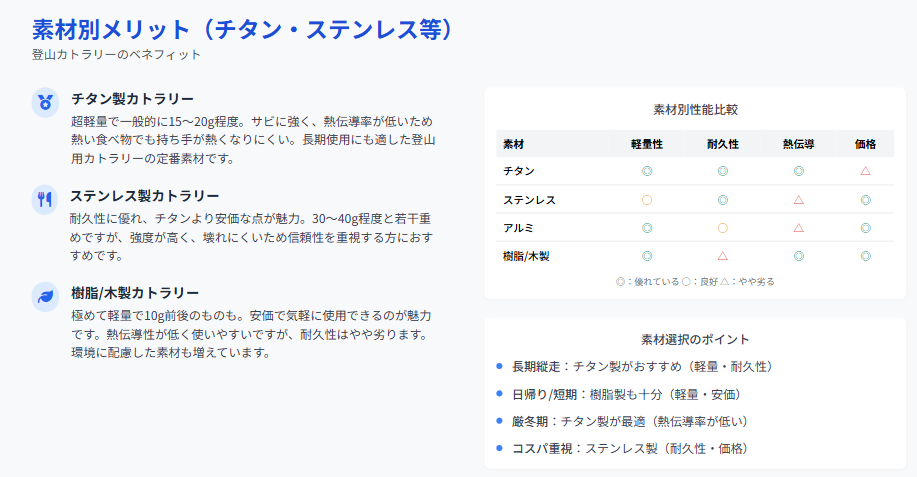917x477 pixels.
Task: Click the medal icon beside チタン製カトラリー
Action: click(45, 101)
